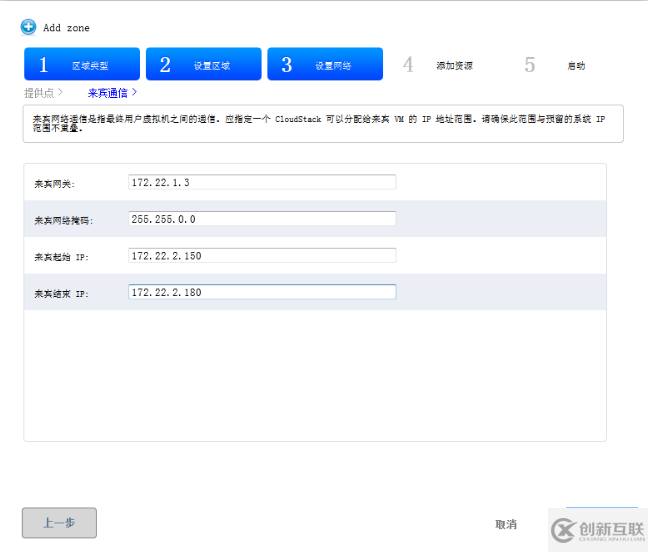Focus the 来宾结束 IP input field
Image resolution: width=648 pixels, height=552 pixels.
pyautogui.click(x=262, y=292)
